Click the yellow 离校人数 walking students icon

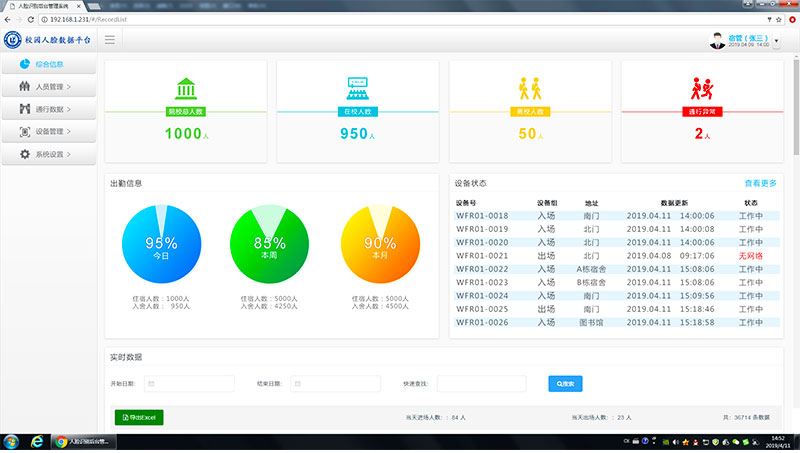coord(529,87)
